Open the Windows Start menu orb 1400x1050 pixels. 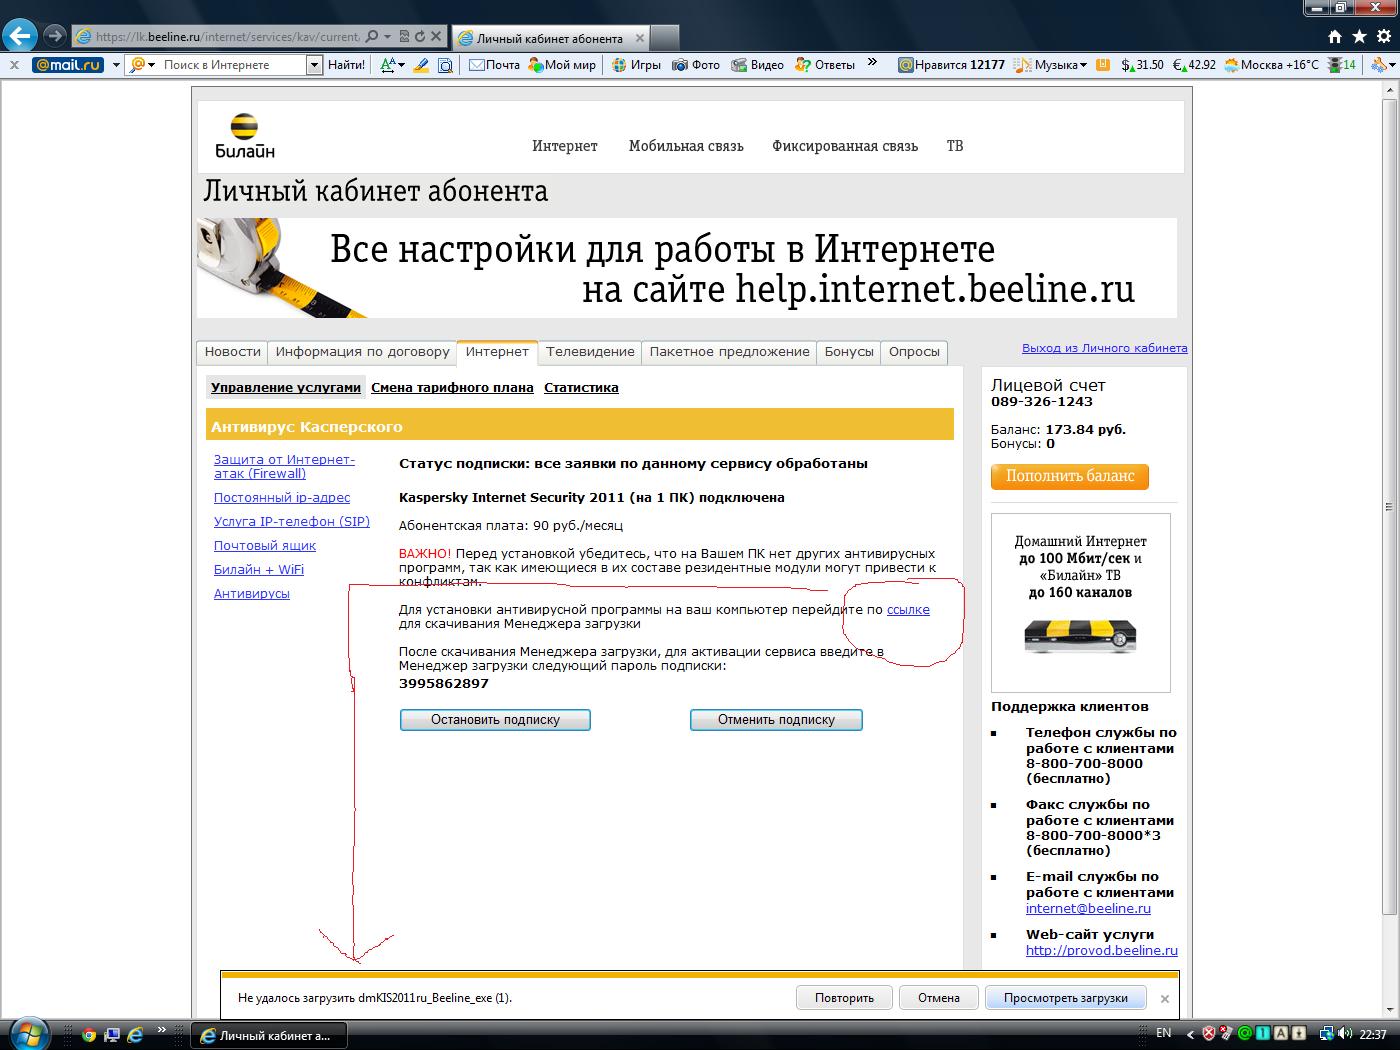click(x=30, y=1033)
